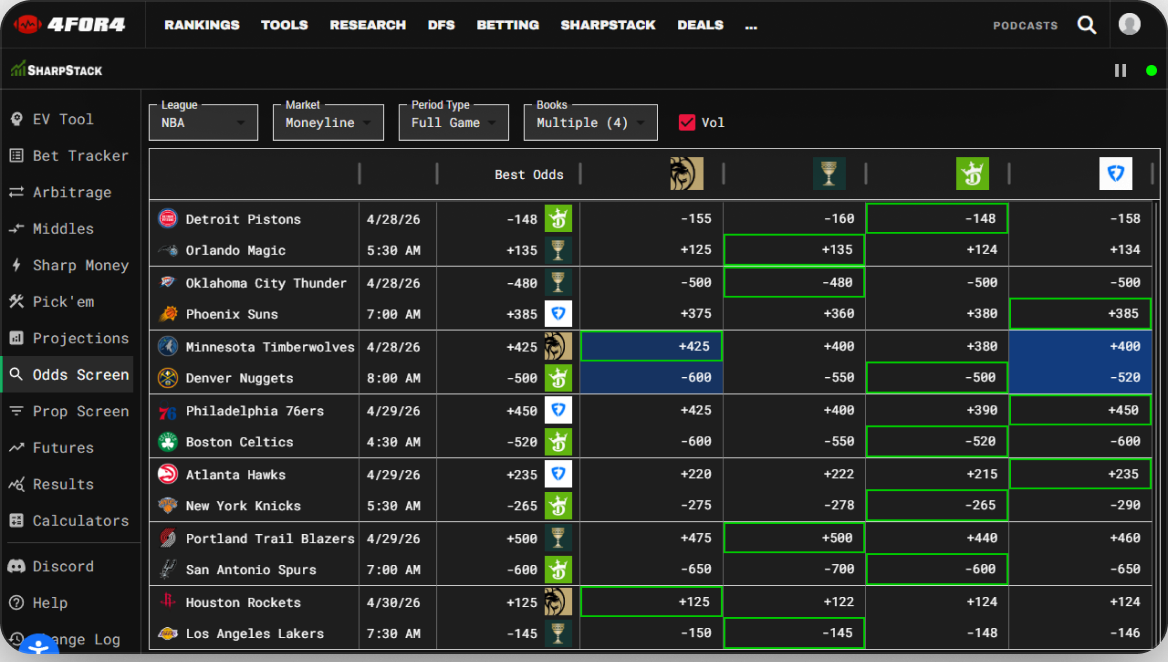Select Odds Screen in sidebar
This screenshot has height=662, width=1168.
[69, 375]
